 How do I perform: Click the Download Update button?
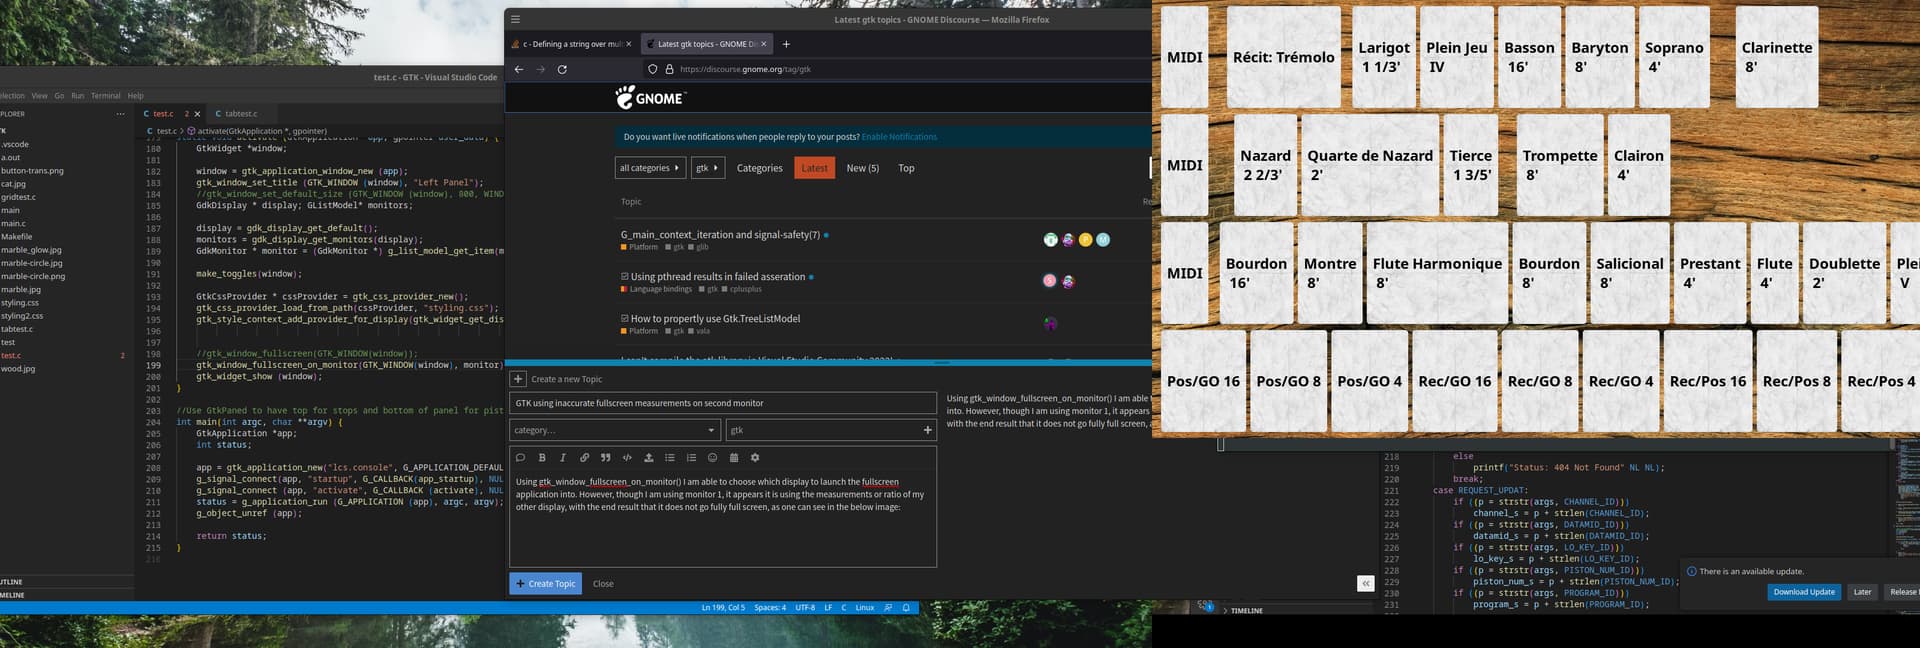tap(1804, 592)
